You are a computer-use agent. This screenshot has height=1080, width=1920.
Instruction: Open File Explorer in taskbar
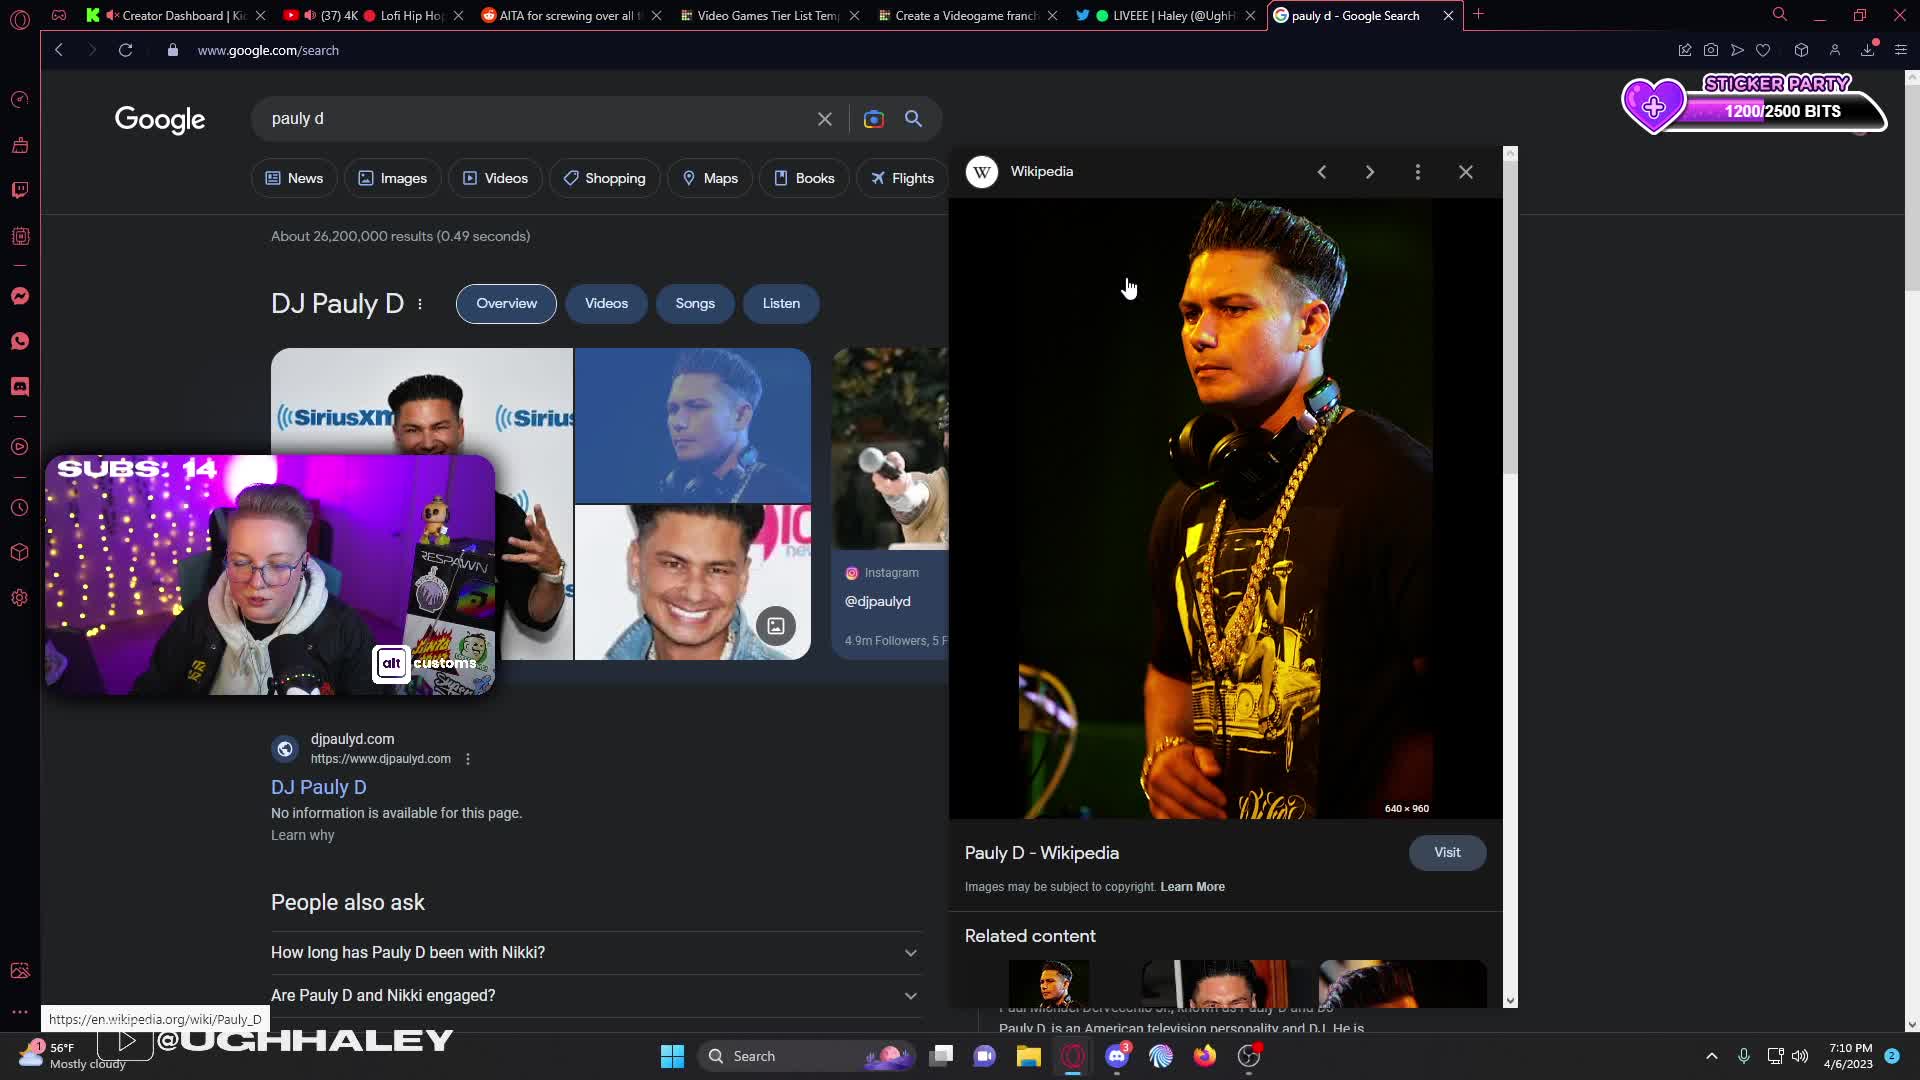pos(1029,1056)
